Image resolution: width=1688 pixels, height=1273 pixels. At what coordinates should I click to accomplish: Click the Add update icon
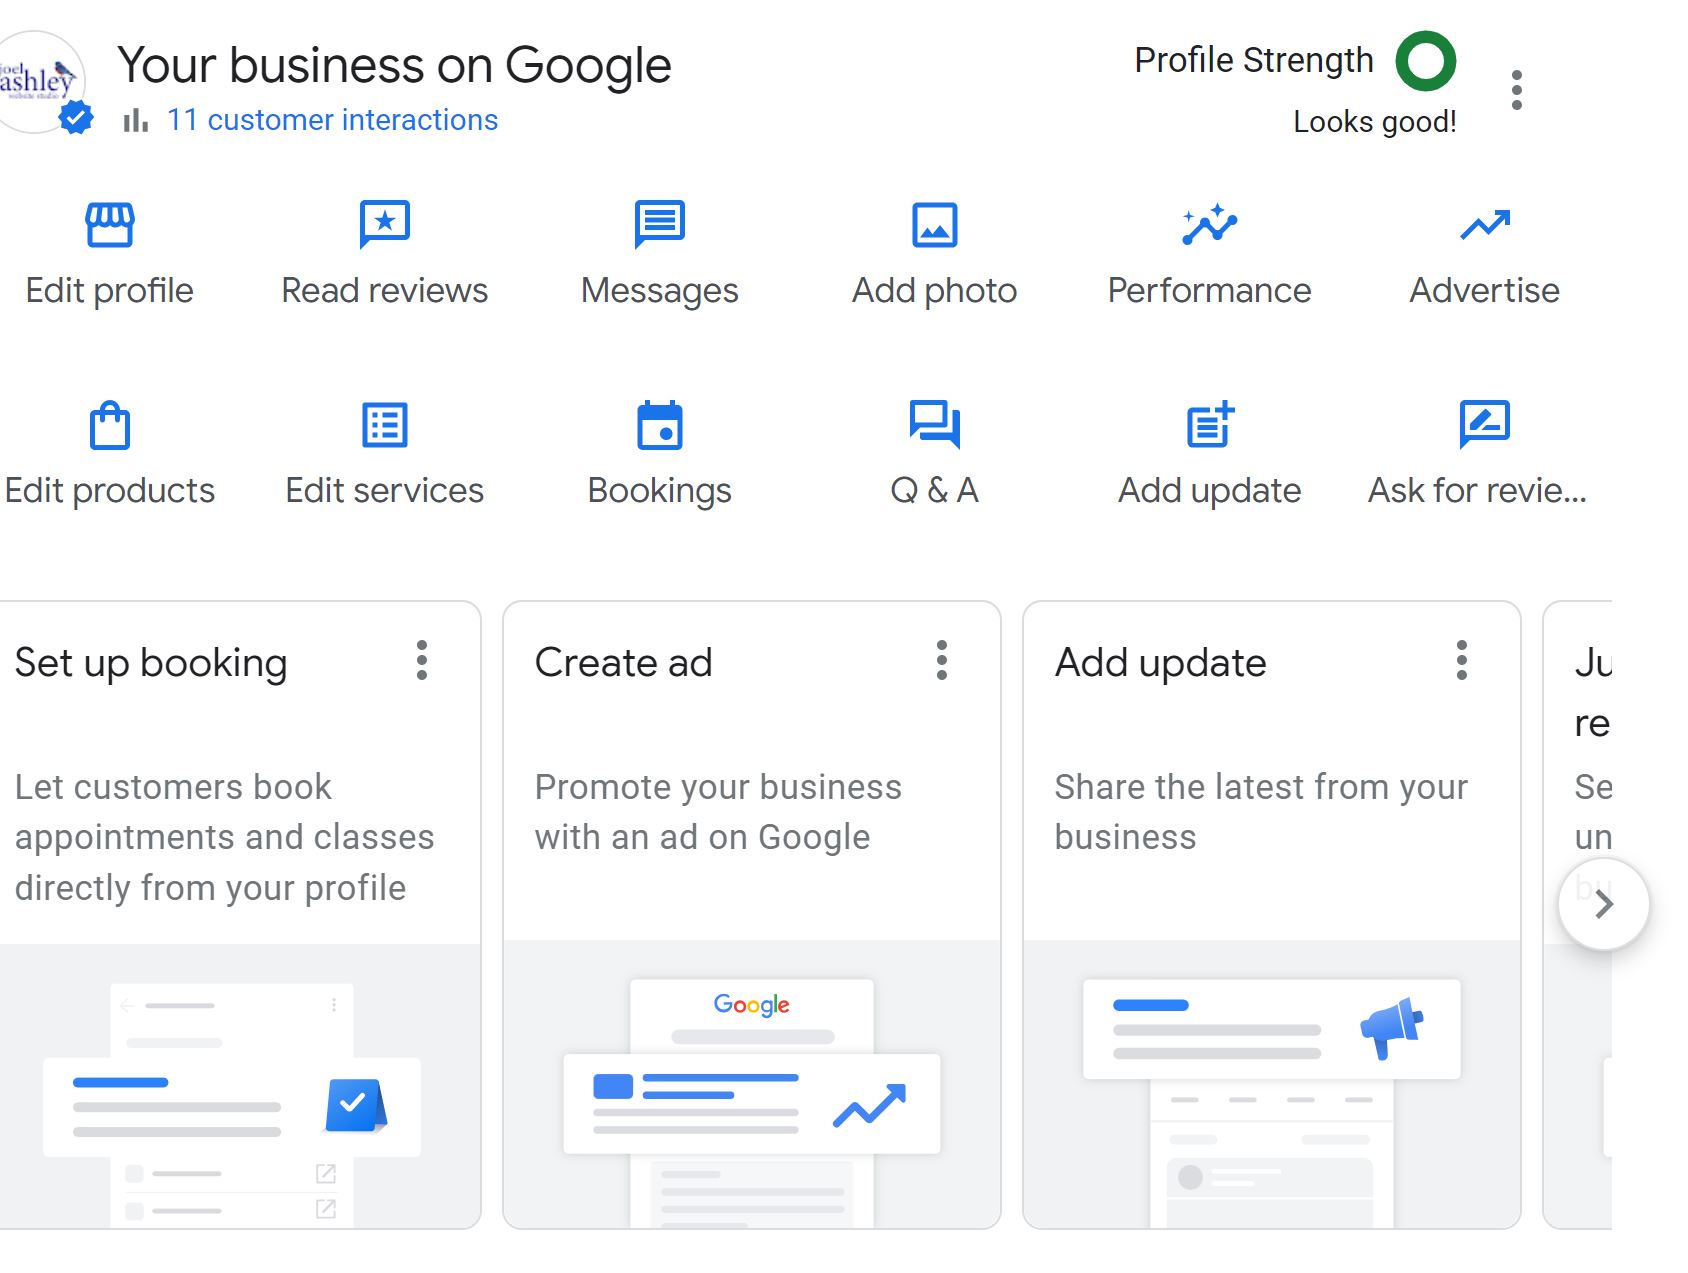pos(1209,424)
